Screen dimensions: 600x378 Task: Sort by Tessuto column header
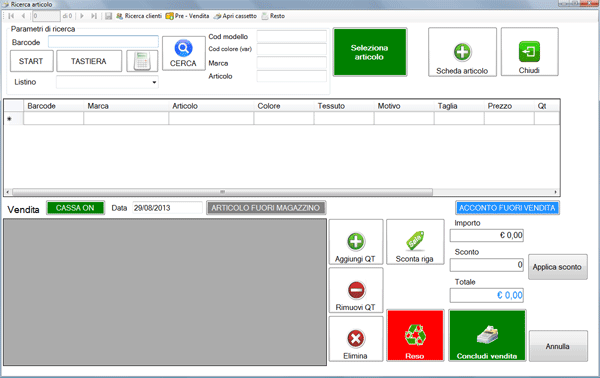(x=344, y=106)
